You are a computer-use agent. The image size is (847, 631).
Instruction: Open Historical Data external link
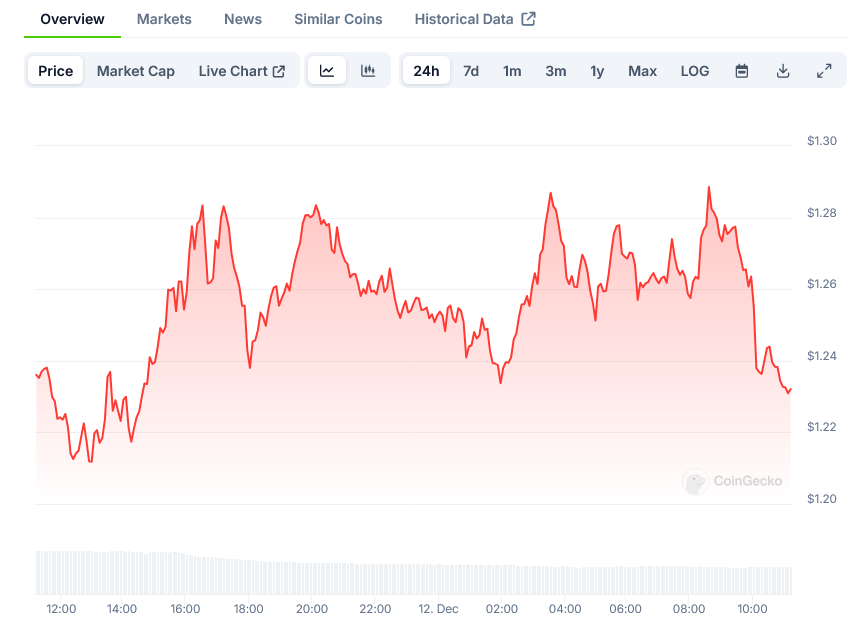coord(475,19)
